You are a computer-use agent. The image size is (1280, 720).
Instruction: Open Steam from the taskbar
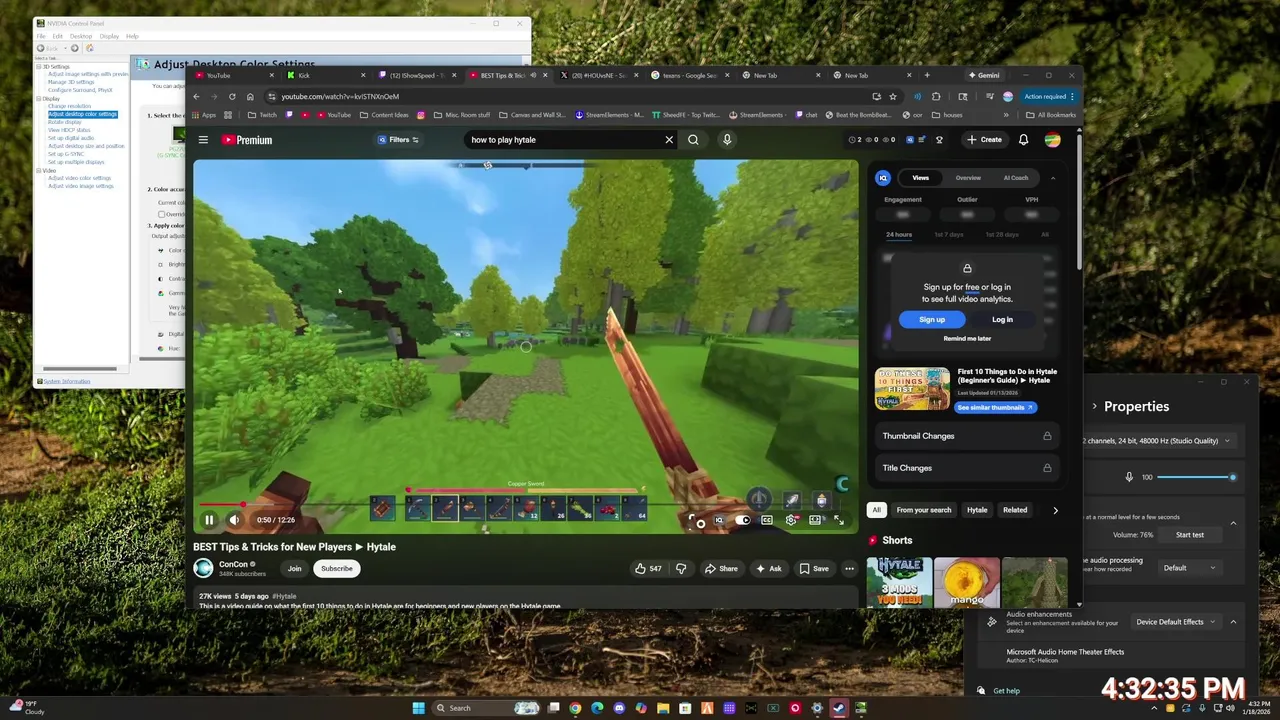coord(839,708)
